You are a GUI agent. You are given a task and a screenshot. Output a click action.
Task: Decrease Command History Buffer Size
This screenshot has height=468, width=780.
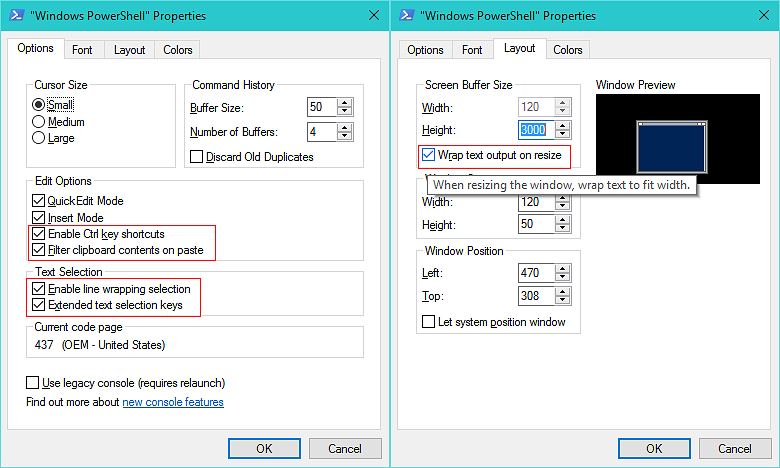pos(345,111)
